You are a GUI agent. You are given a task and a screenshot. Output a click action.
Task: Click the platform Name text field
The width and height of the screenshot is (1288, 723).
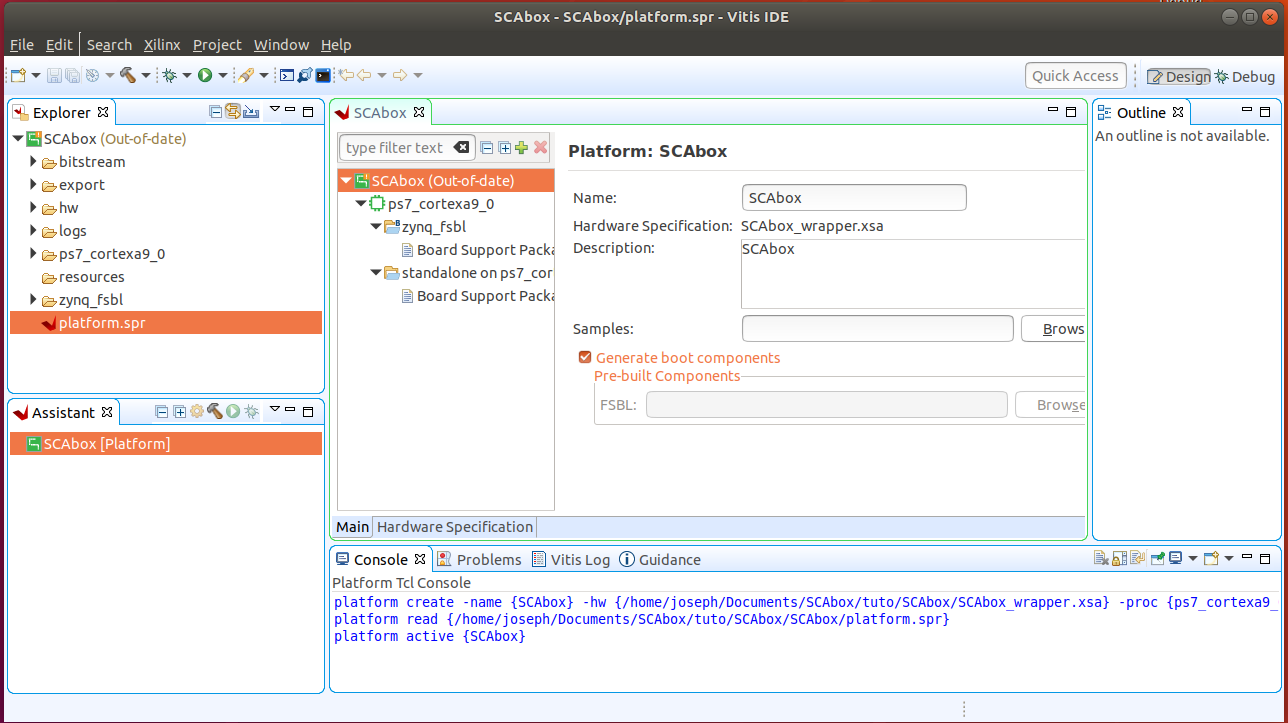(854, 198)
